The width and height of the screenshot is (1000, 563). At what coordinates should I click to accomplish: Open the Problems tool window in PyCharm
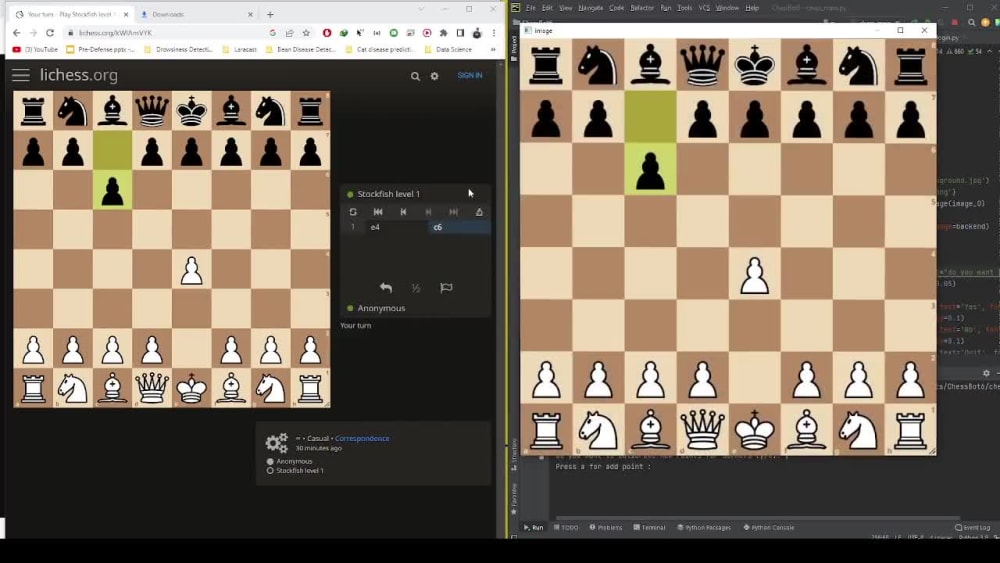tap(606, 527)
